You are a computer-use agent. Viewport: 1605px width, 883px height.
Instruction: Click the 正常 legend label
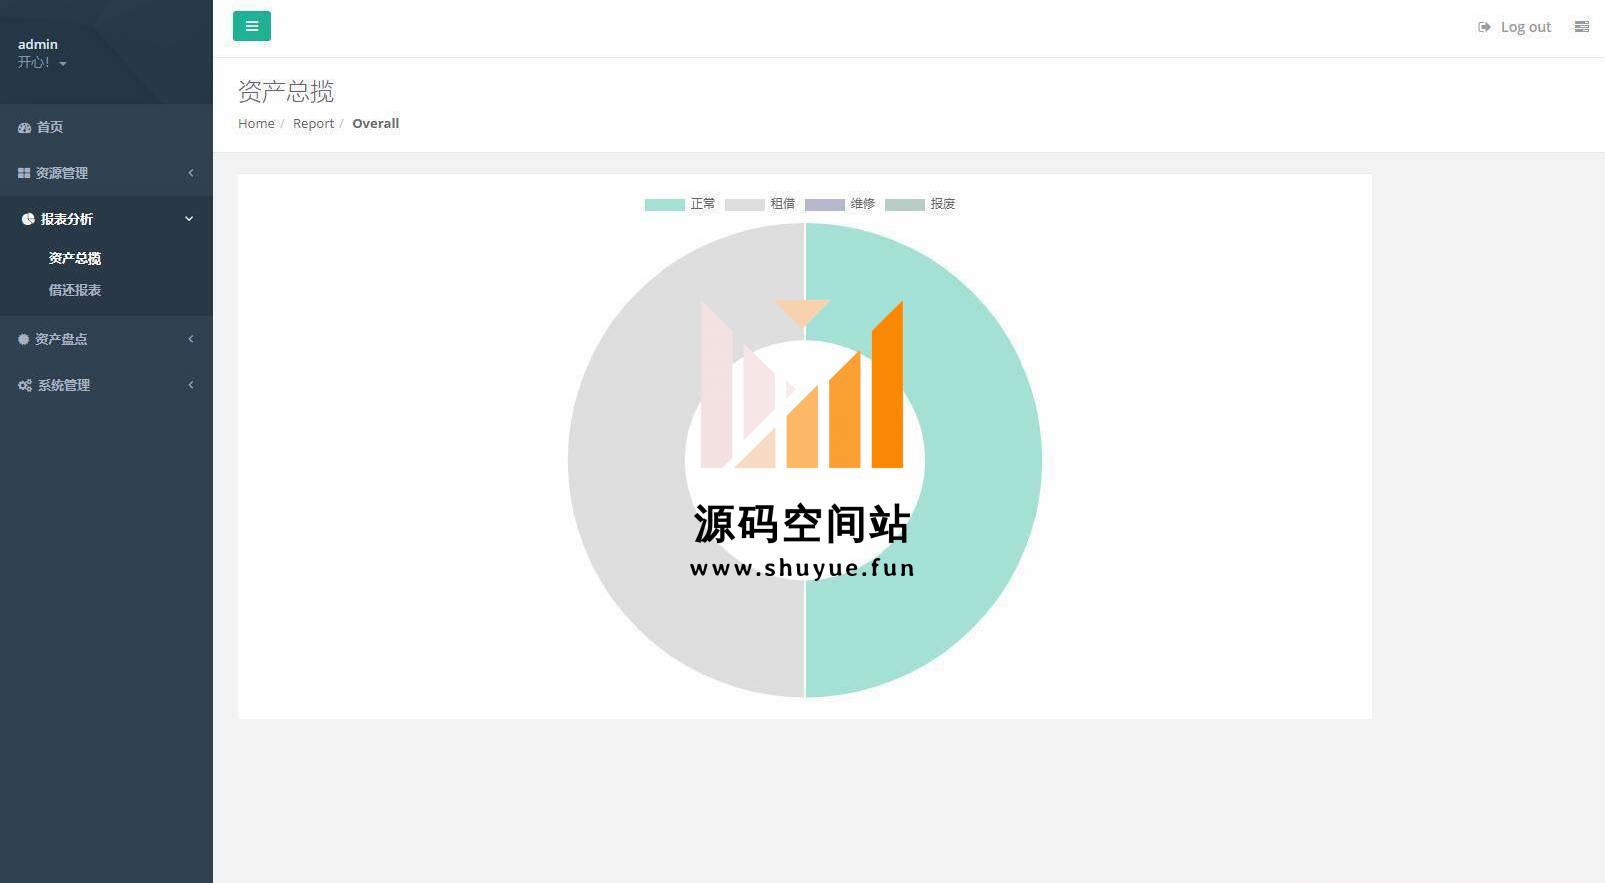pyautogui.click(x=703, y=203)
